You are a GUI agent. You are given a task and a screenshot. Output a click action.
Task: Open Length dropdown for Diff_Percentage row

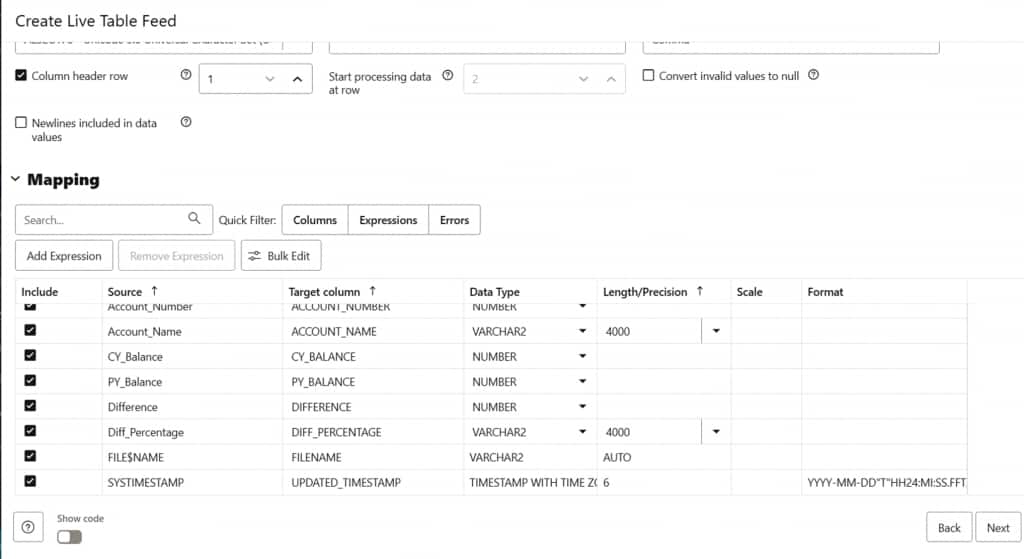click(x=716, y=432)
